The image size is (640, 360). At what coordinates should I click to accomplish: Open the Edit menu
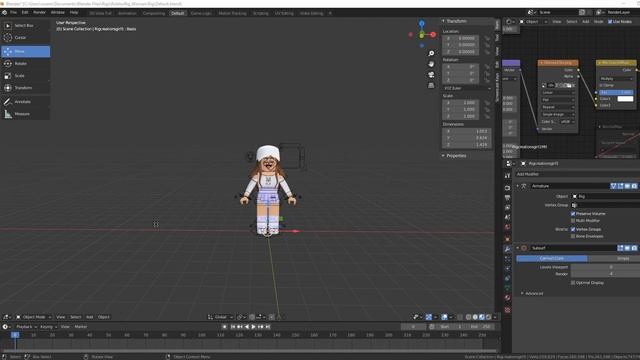(25, 13)
